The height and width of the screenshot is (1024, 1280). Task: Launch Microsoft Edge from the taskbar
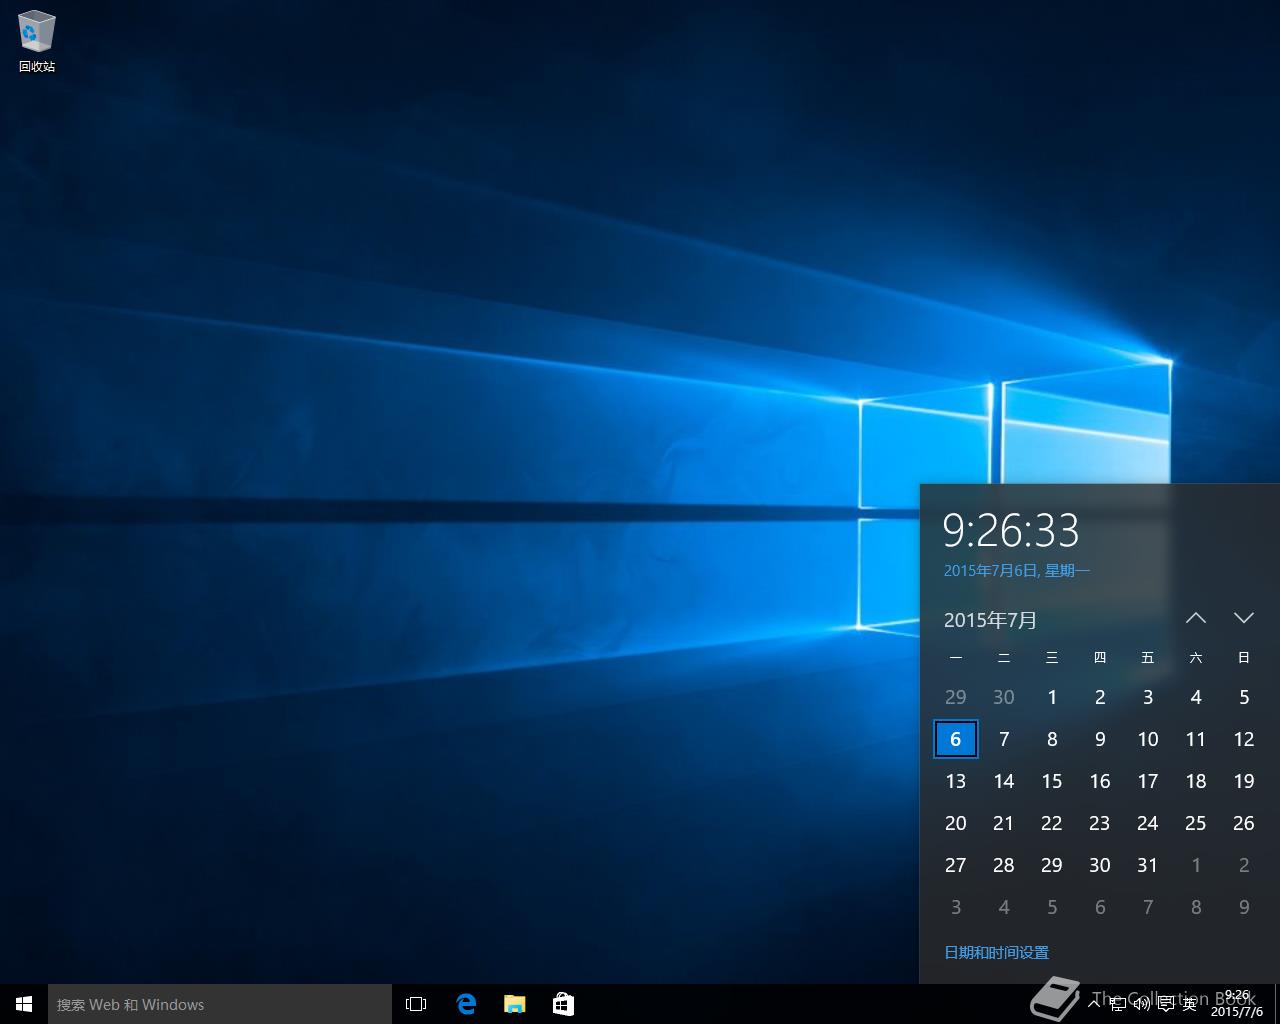pos(466,1004)
